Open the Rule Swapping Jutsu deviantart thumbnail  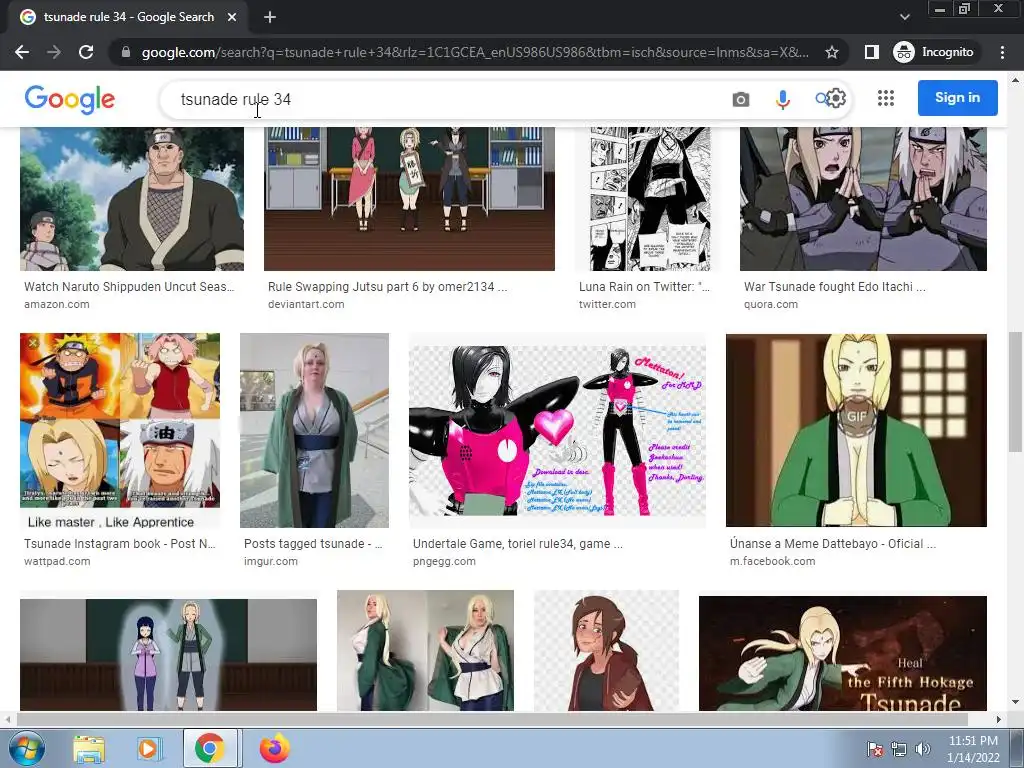pos(409,199)
